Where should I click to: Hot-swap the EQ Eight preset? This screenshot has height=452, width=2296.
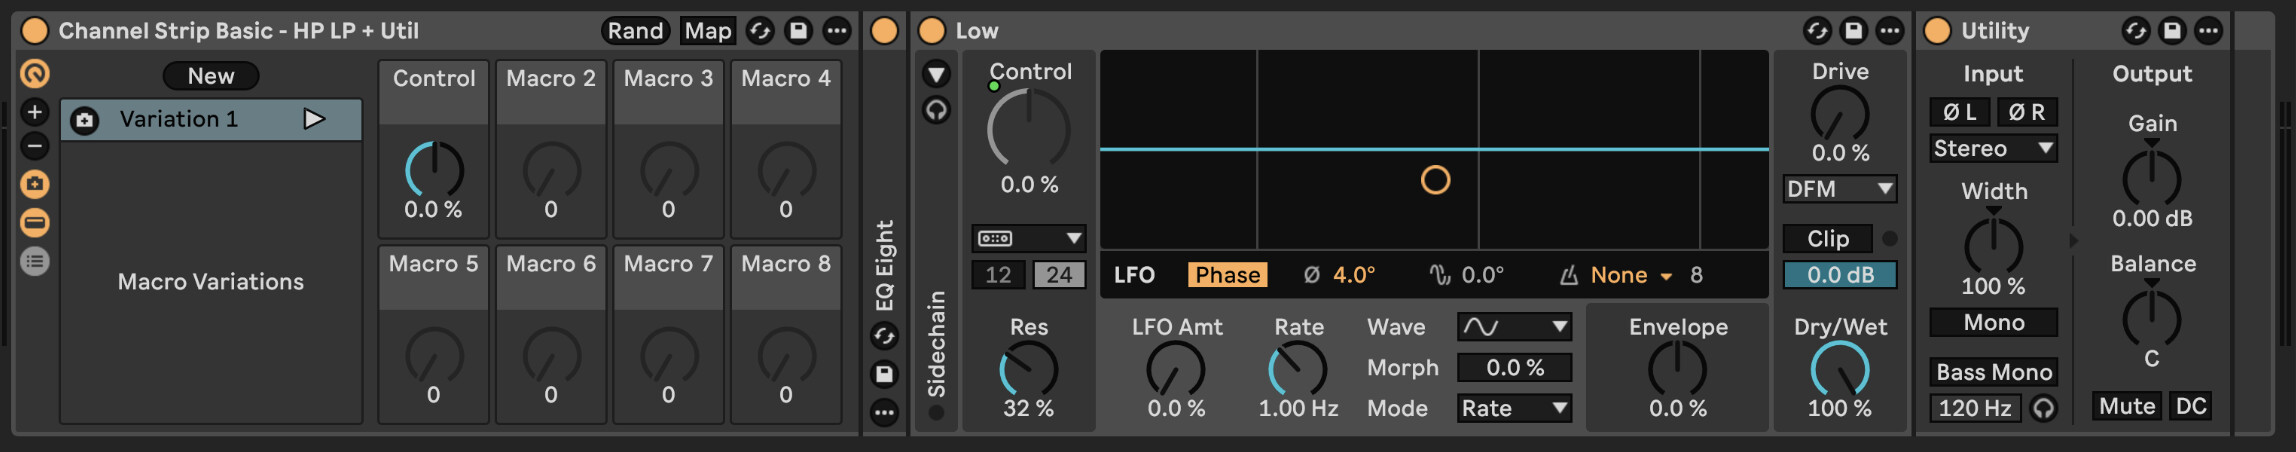(x=884, y=336)
